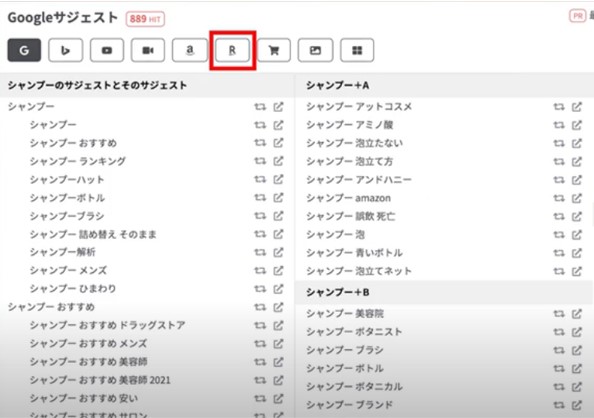Select the image search source icon
Screen dimensions: 594x418
click(x=316, y=50)
